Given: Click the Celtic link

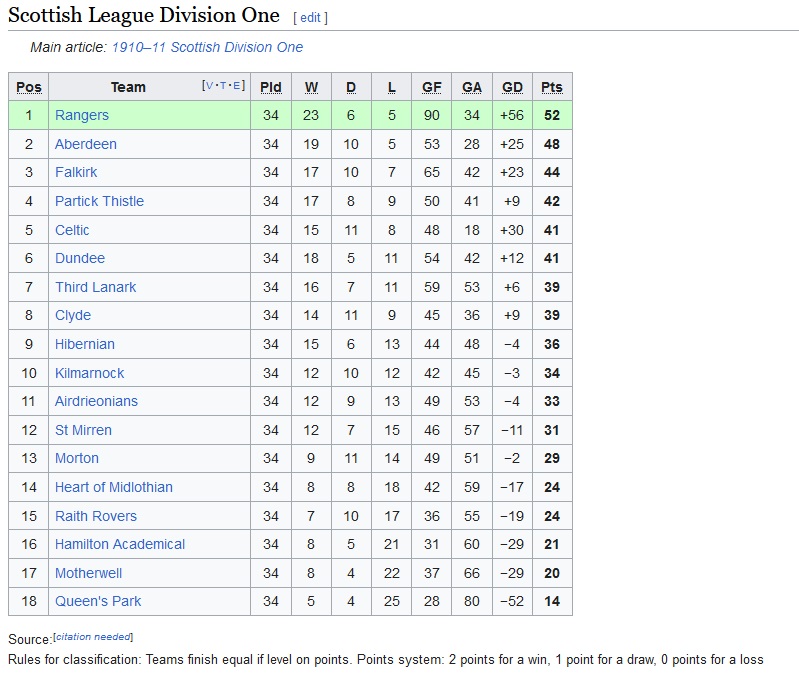Looking at the screenshot, I should (73, 230).
